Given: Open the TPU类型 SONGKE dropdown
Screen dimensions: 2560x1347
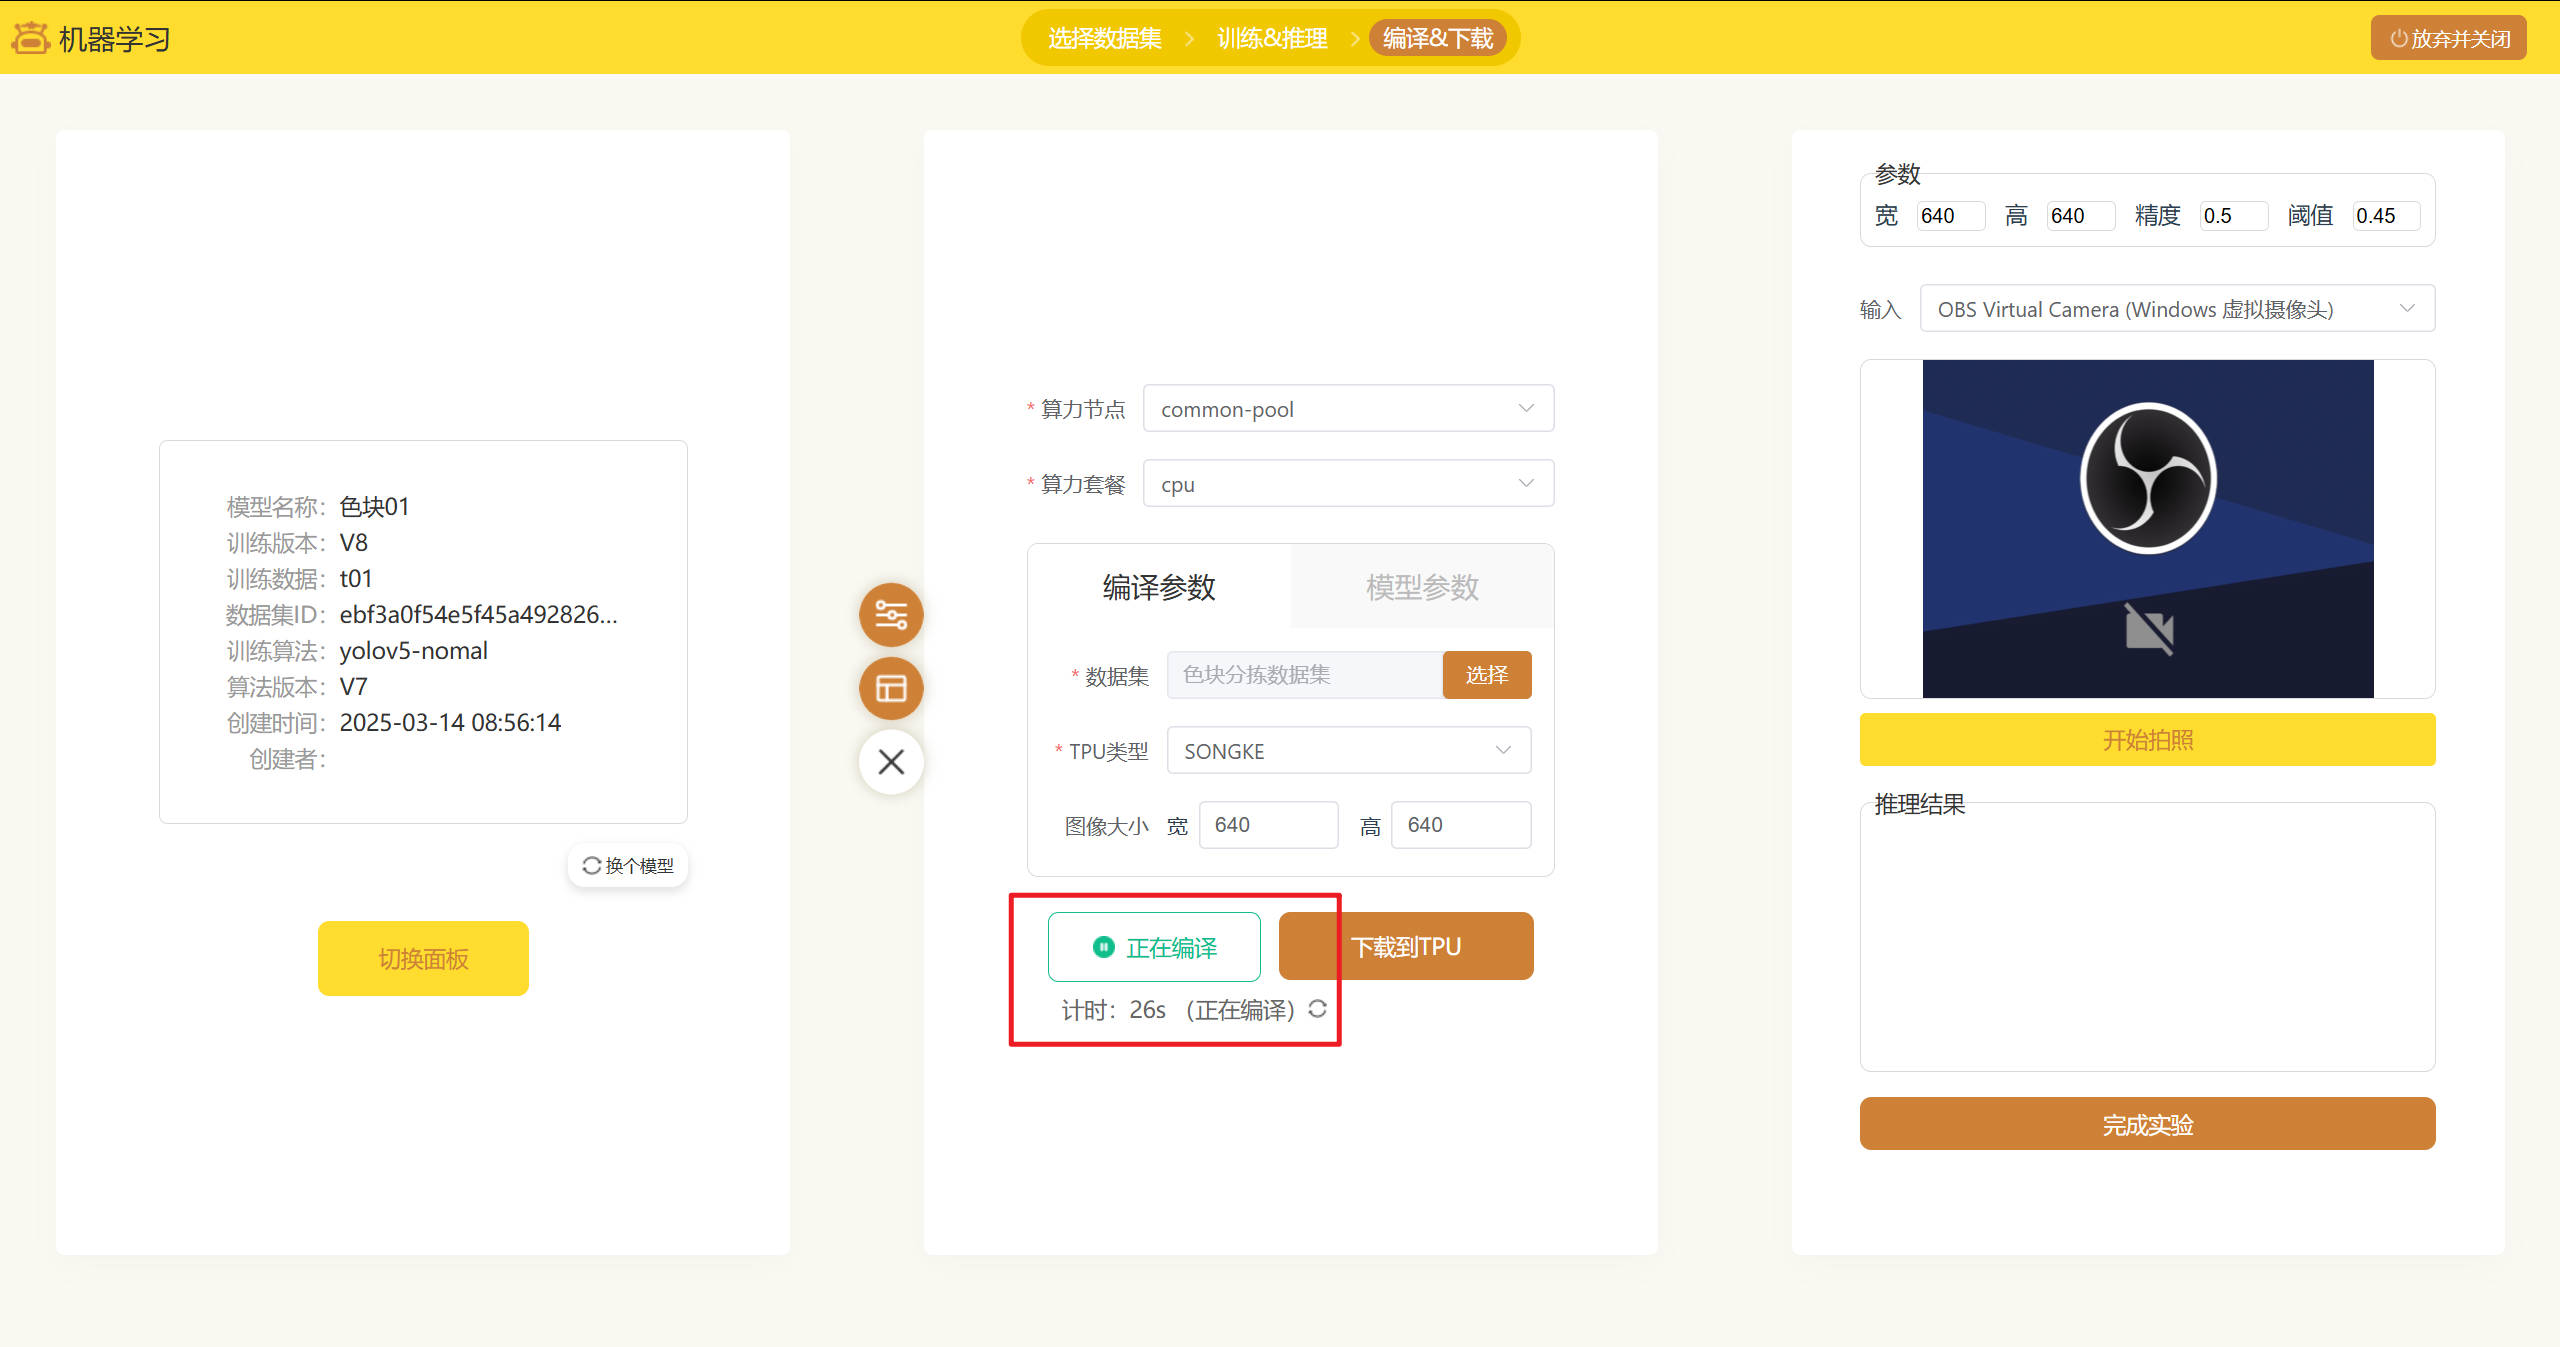Looking at the screenshot, I should pos(1347,751).
